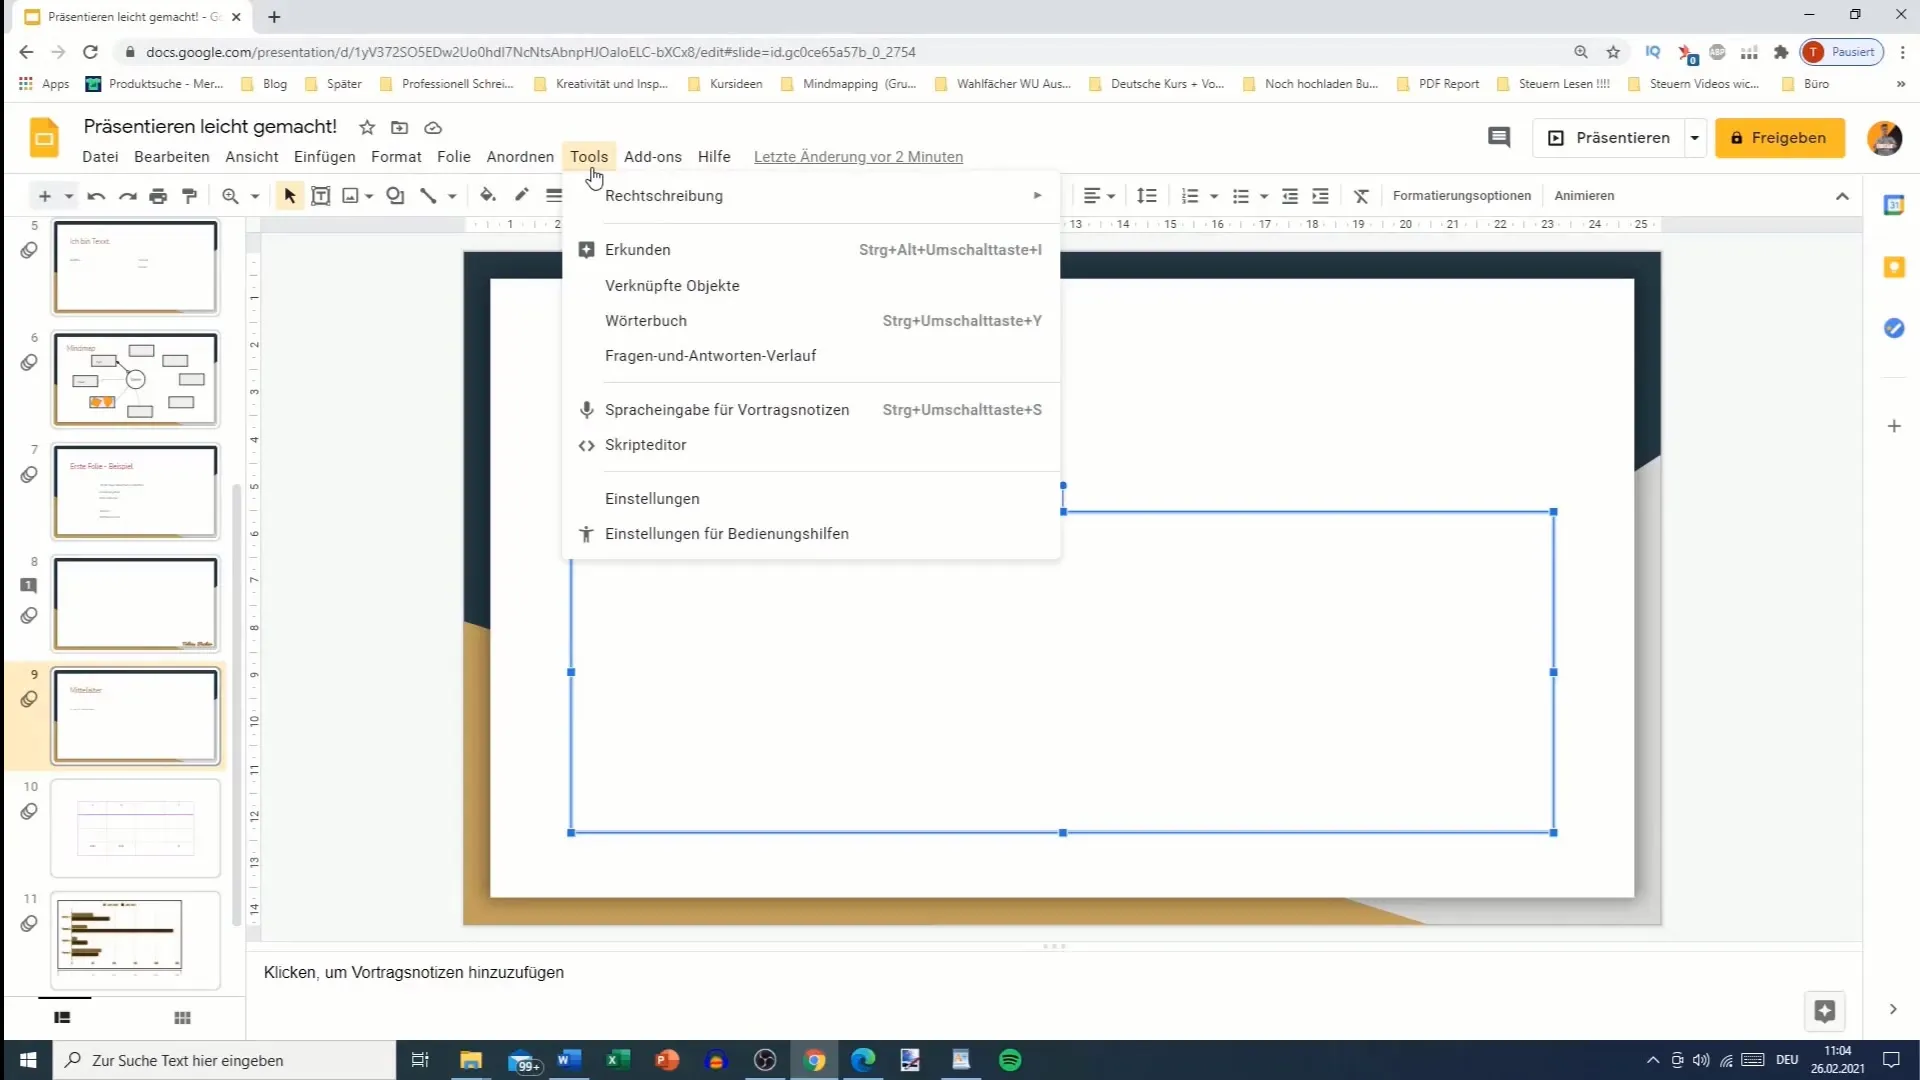Click the border color pencil icon
Screen dimensions: 1920x1080
[521, 195]
